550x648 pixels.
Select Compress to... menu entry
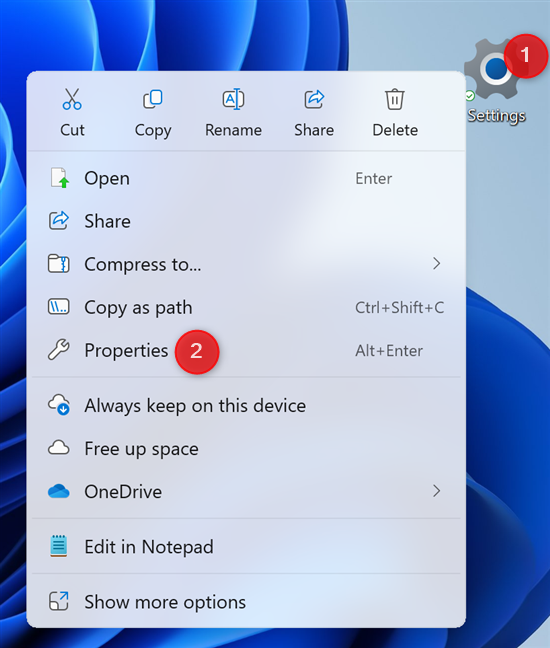pos(246,264)
